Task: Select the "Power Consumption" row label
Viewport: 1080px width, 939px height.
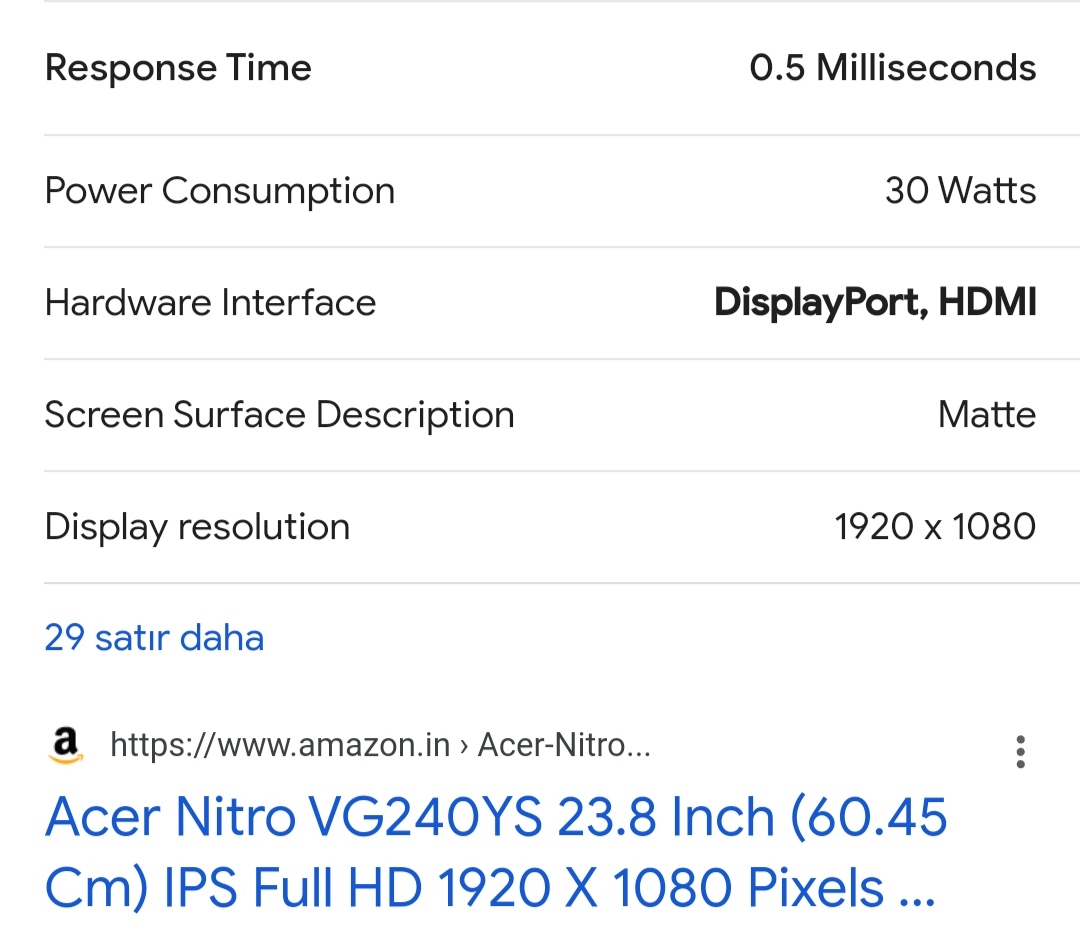Action: coord(220,191)
